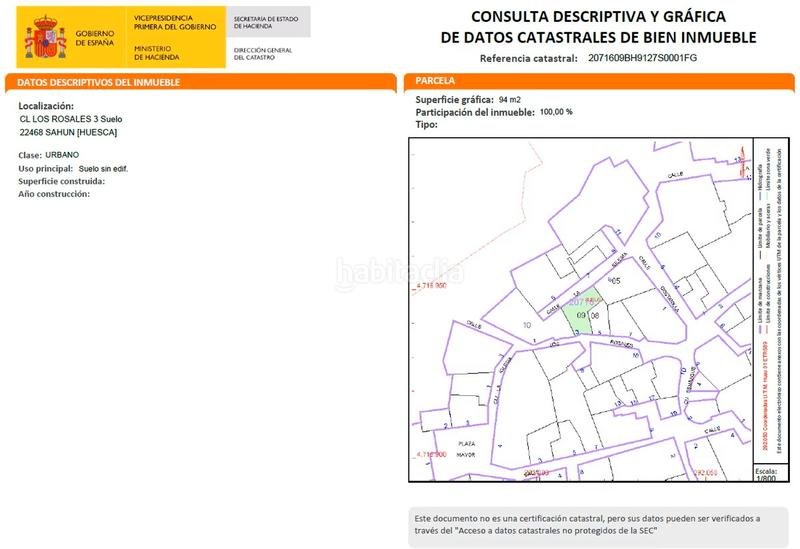Click the vertical map legend strip

[766, 300]
